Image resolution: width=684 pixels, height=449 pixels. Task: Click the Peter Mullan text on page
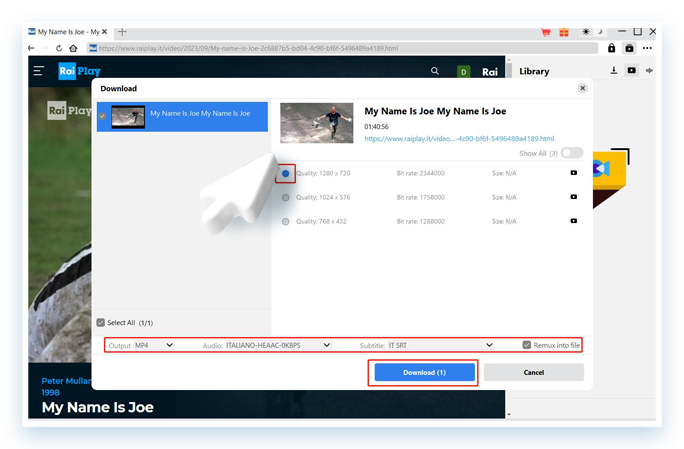tap(66, 381)
